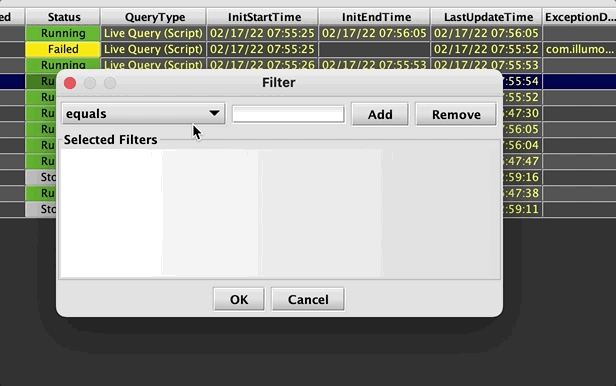Image resolution: width=616 pixels, height=386 pixels.
Task: Click the InitStartTime column header
Action: 262,17
